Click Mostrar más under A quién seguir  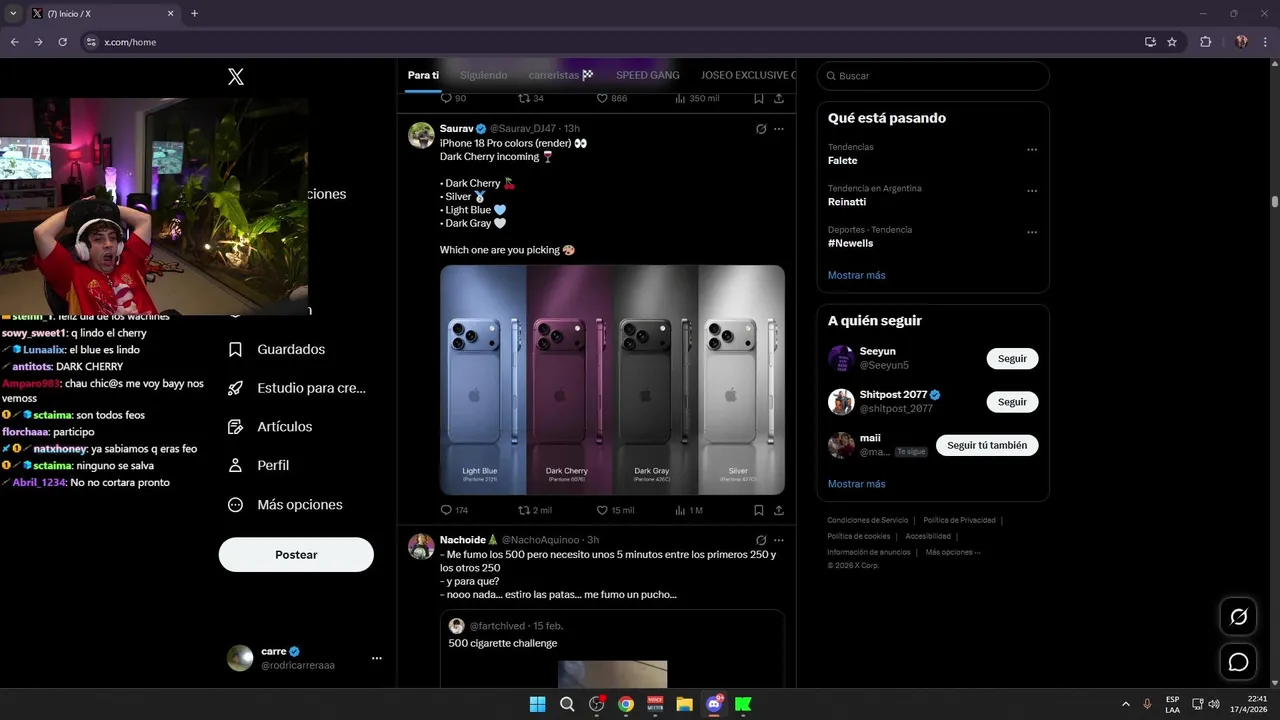pos(856,484)
